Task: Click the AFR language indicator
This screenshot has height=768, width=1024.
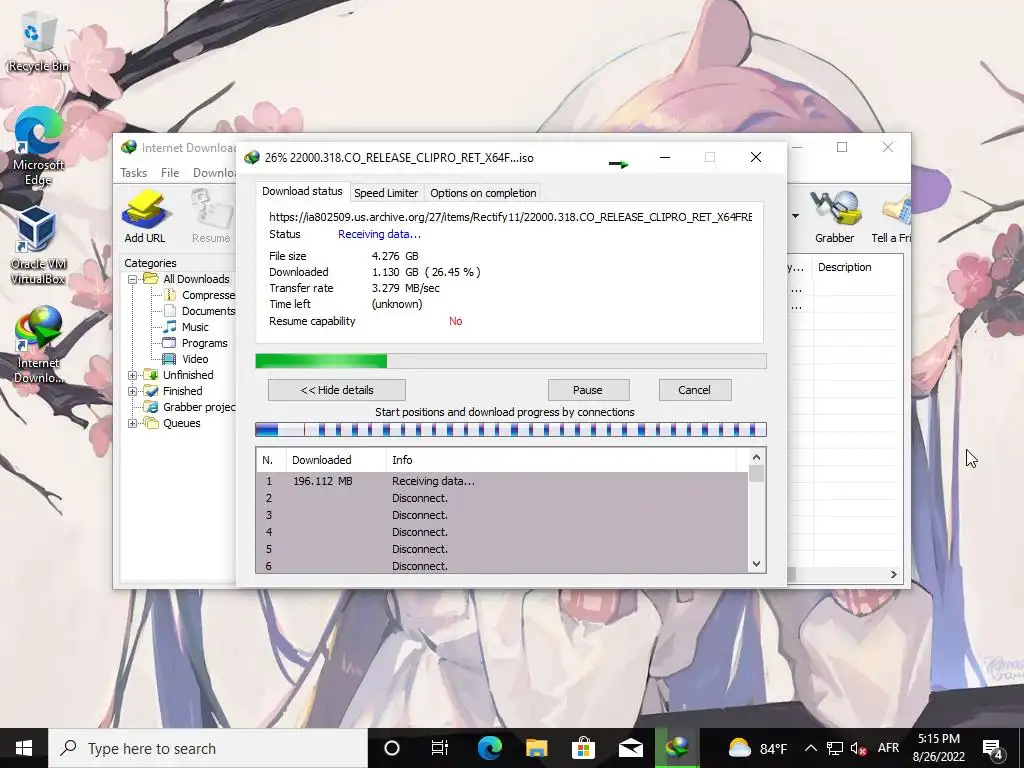Action: pos(888,748)
